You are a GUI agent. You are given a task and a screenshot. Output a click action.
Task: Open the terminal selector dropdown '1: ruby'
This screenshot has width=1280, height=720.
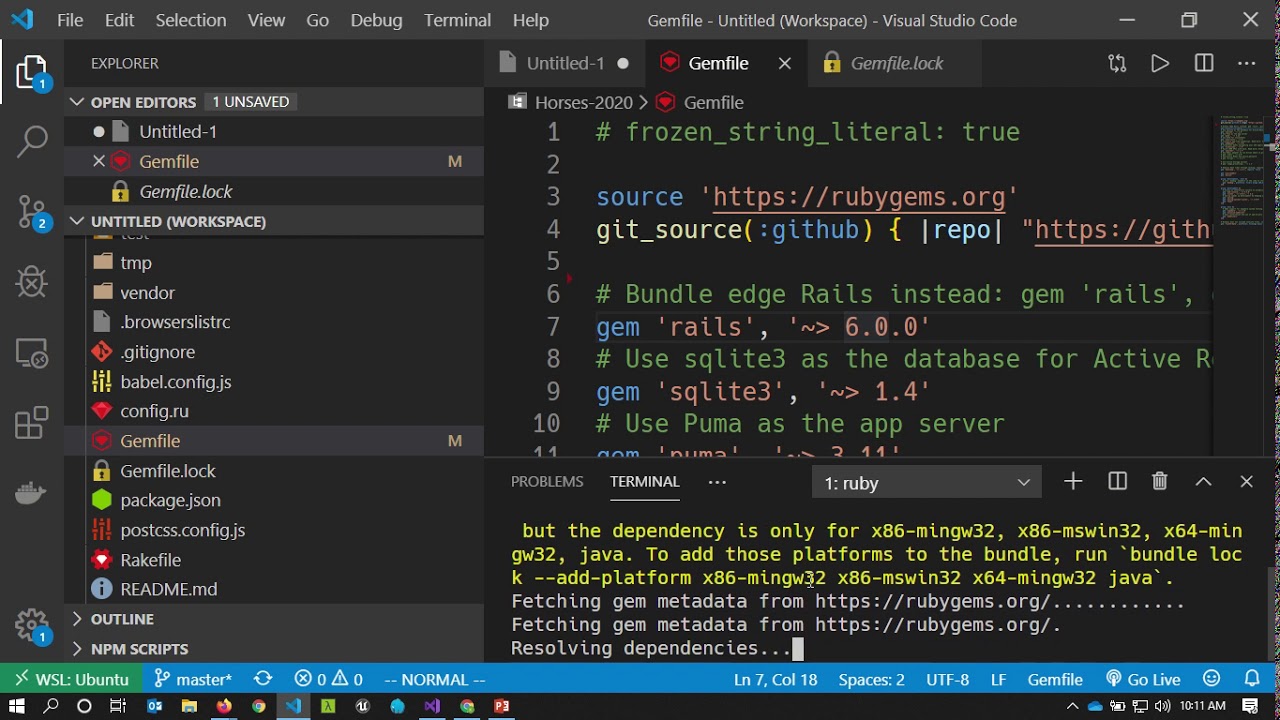tap(927, 483)
